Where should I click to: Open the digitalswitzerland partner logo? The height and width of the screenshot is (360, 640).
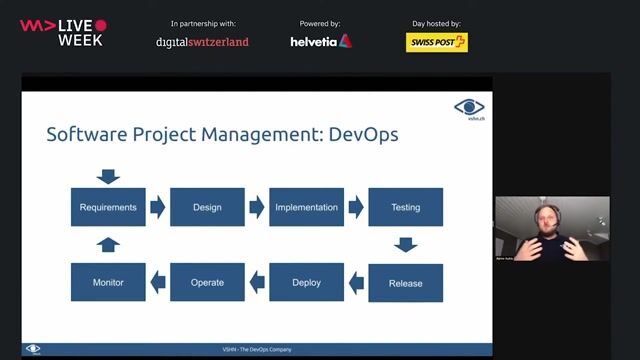[x=202, y=42]
